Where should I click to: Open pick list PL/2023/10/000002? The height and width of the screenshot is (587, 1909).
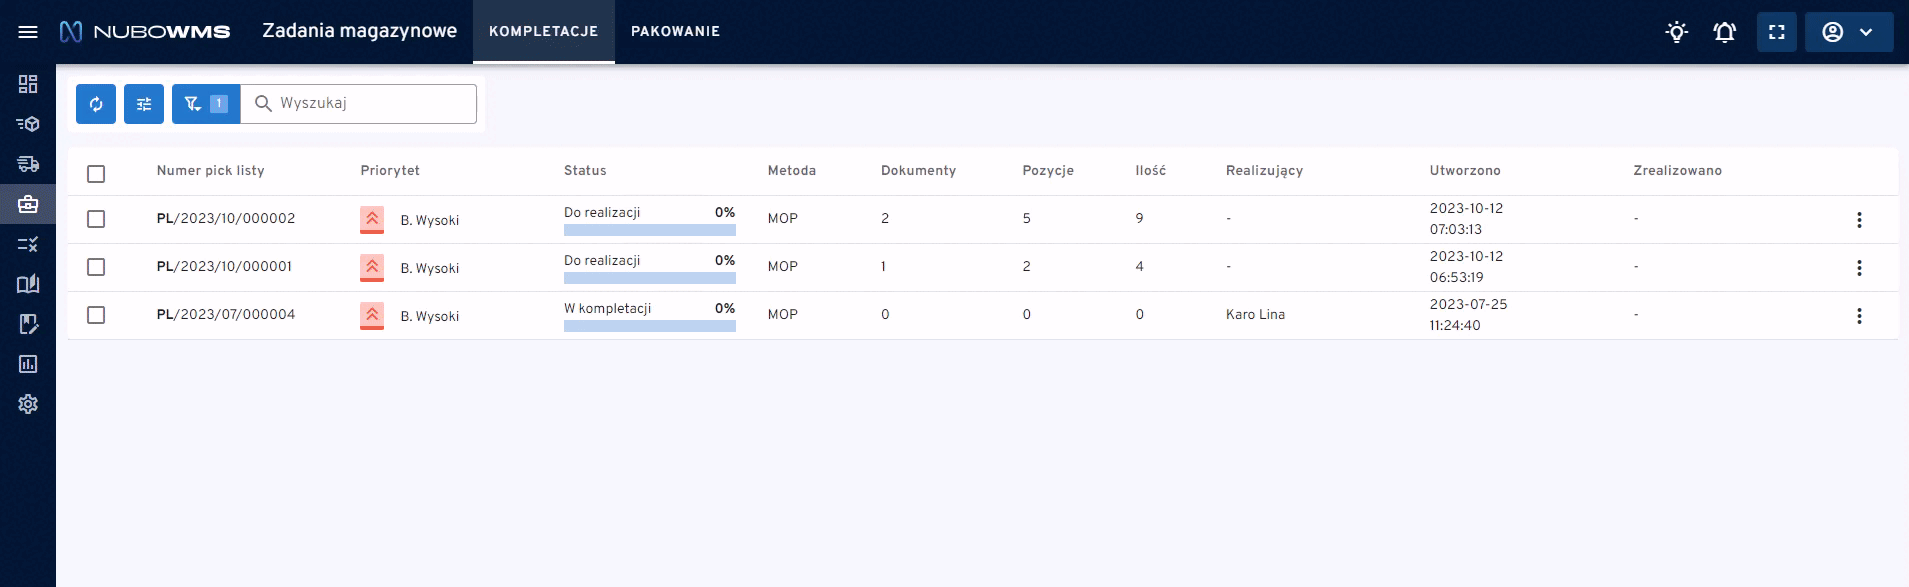click(226, 219)
